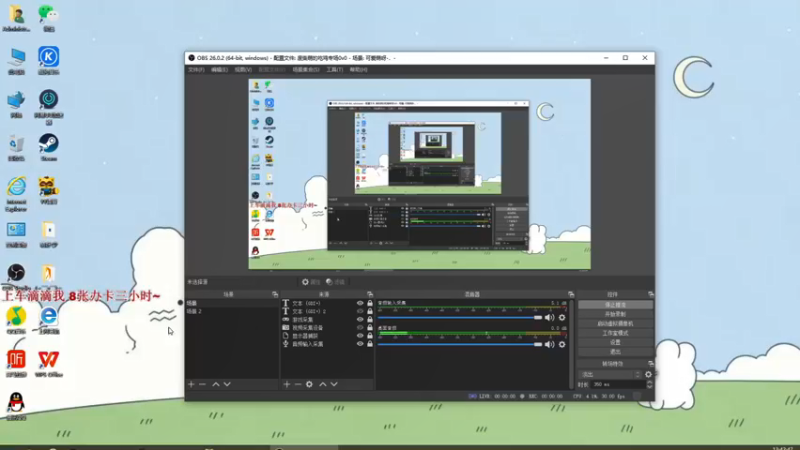Open Settings from the Controls panel

pos(615,342)
